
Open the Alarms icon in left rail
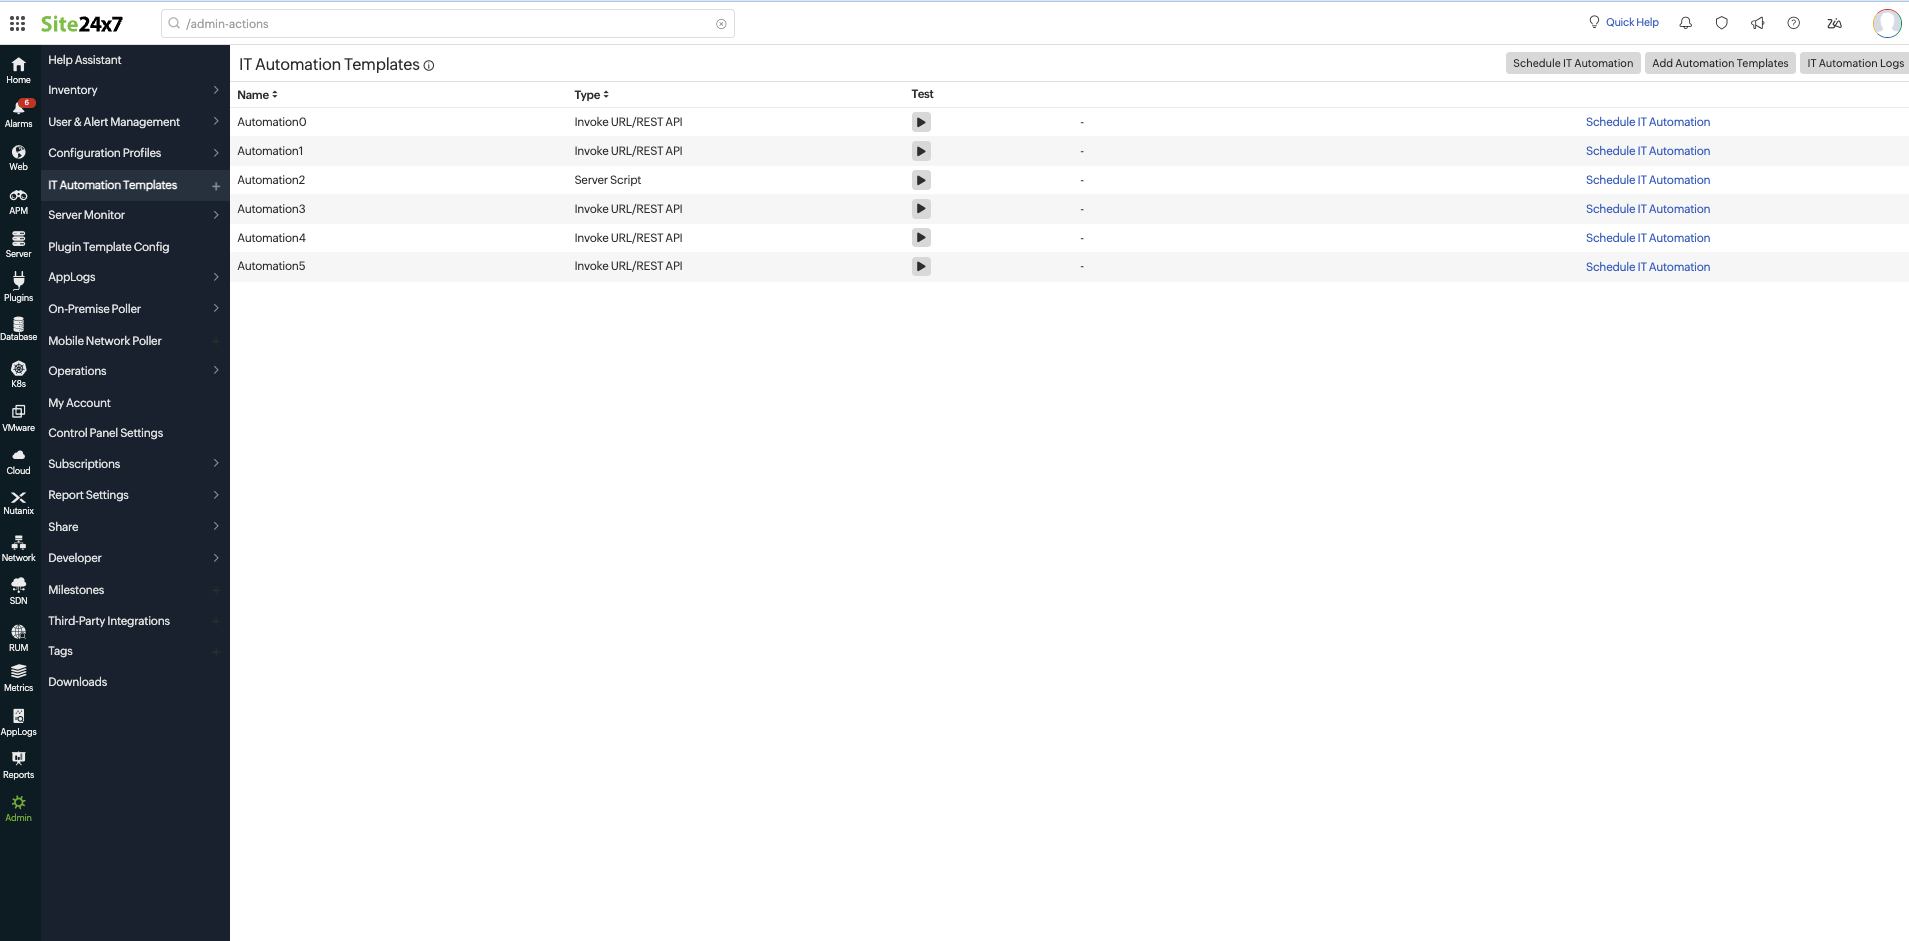(x=18, y=113)
